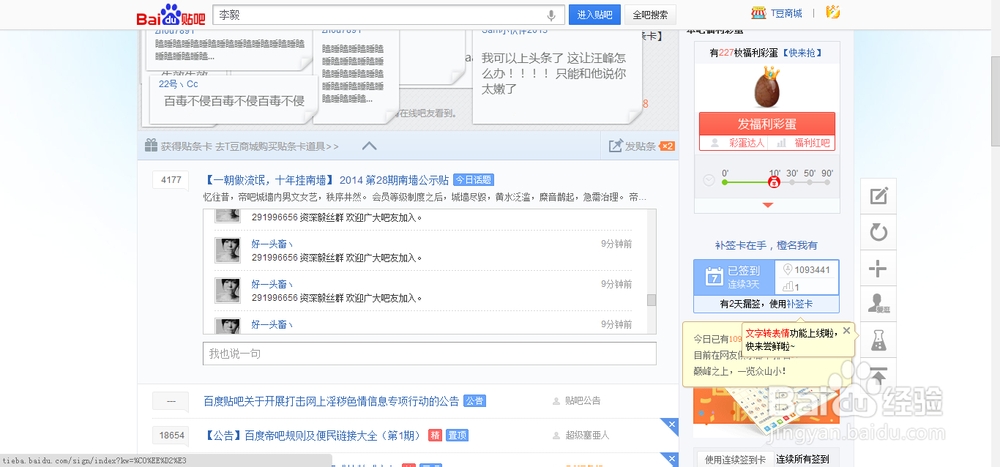1000x467 pixels.
Task: Click the 今日话题 tag
Action: pos(474,180)
